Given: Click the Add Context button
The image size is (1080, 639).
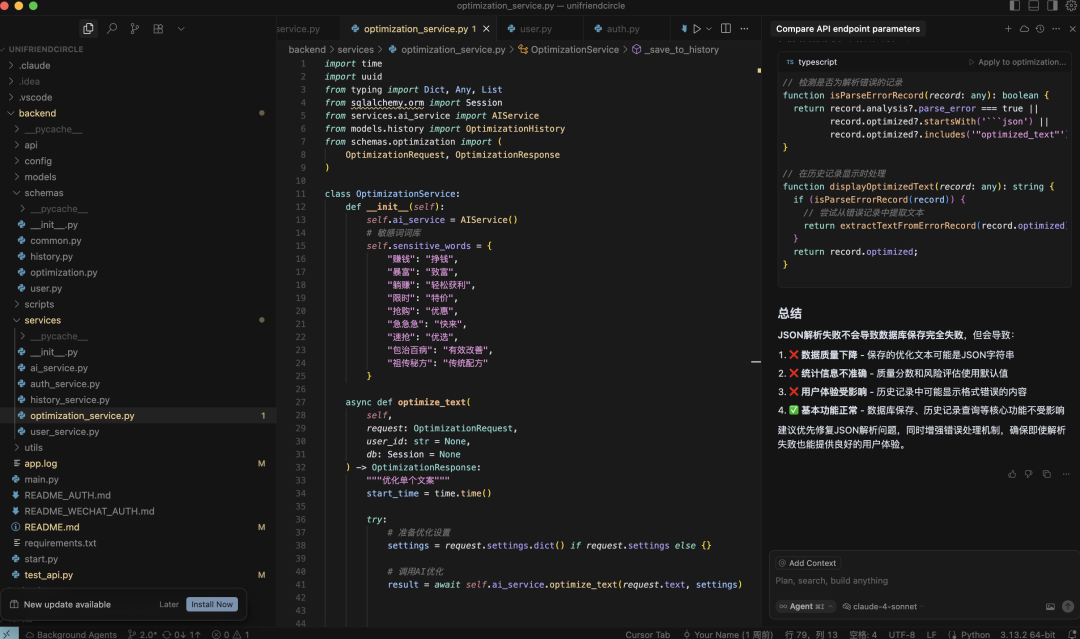Looking at the screenshot, I should coord(806,563).
